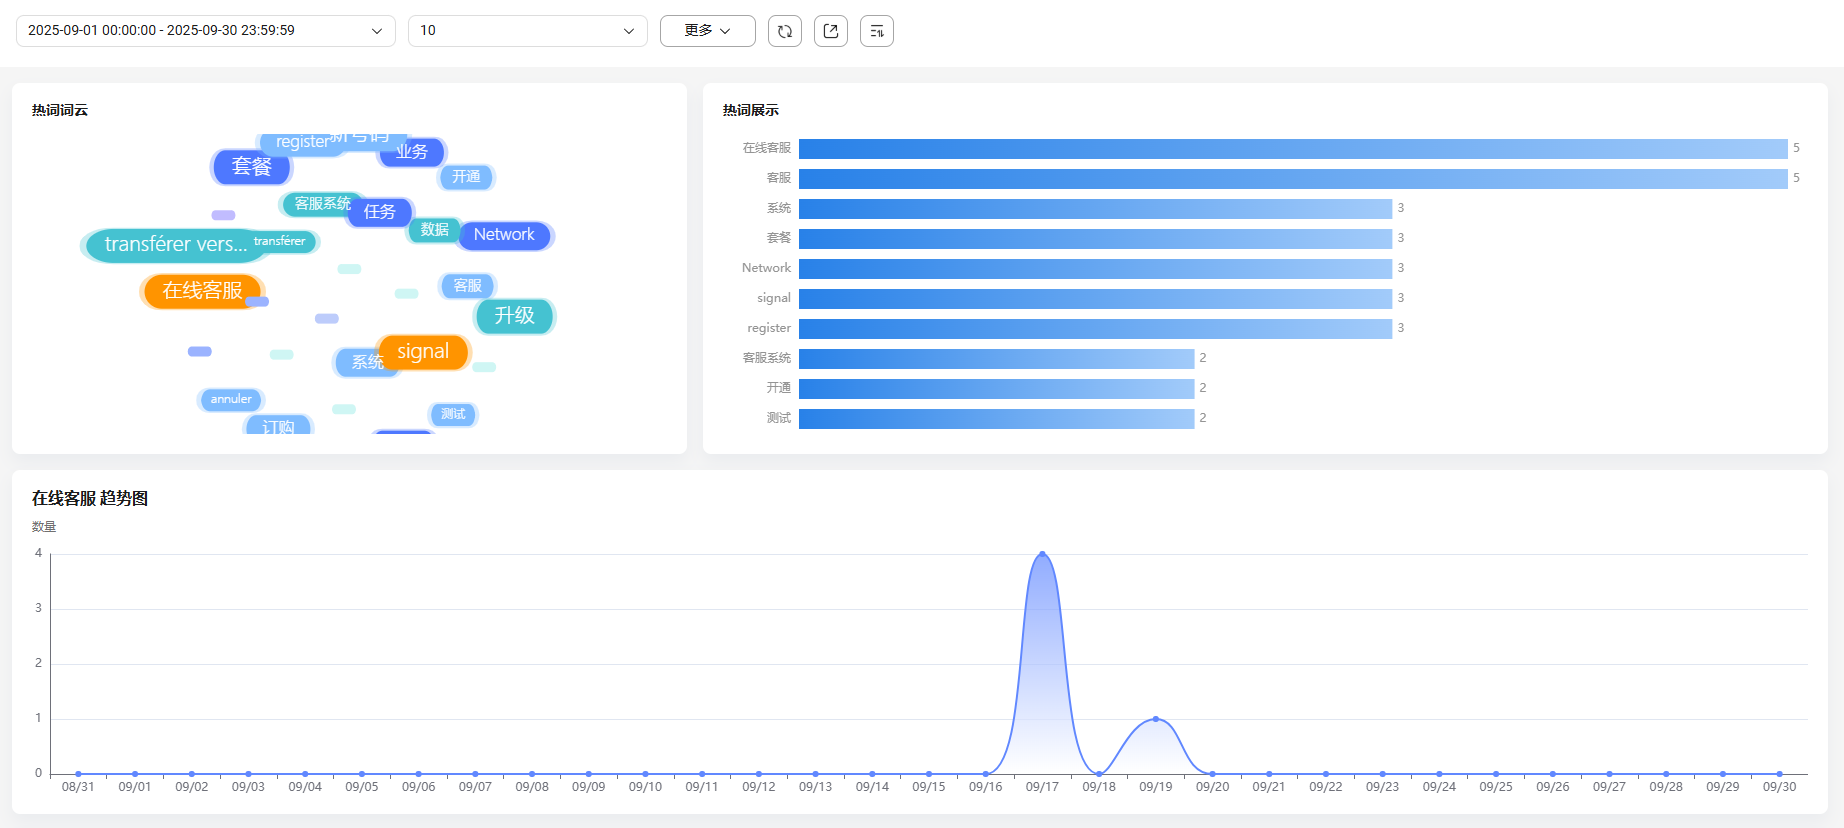This screenshot has width=1844, height=828.
Task: Click the 热词展示 panel title
Action: [751, 111]
